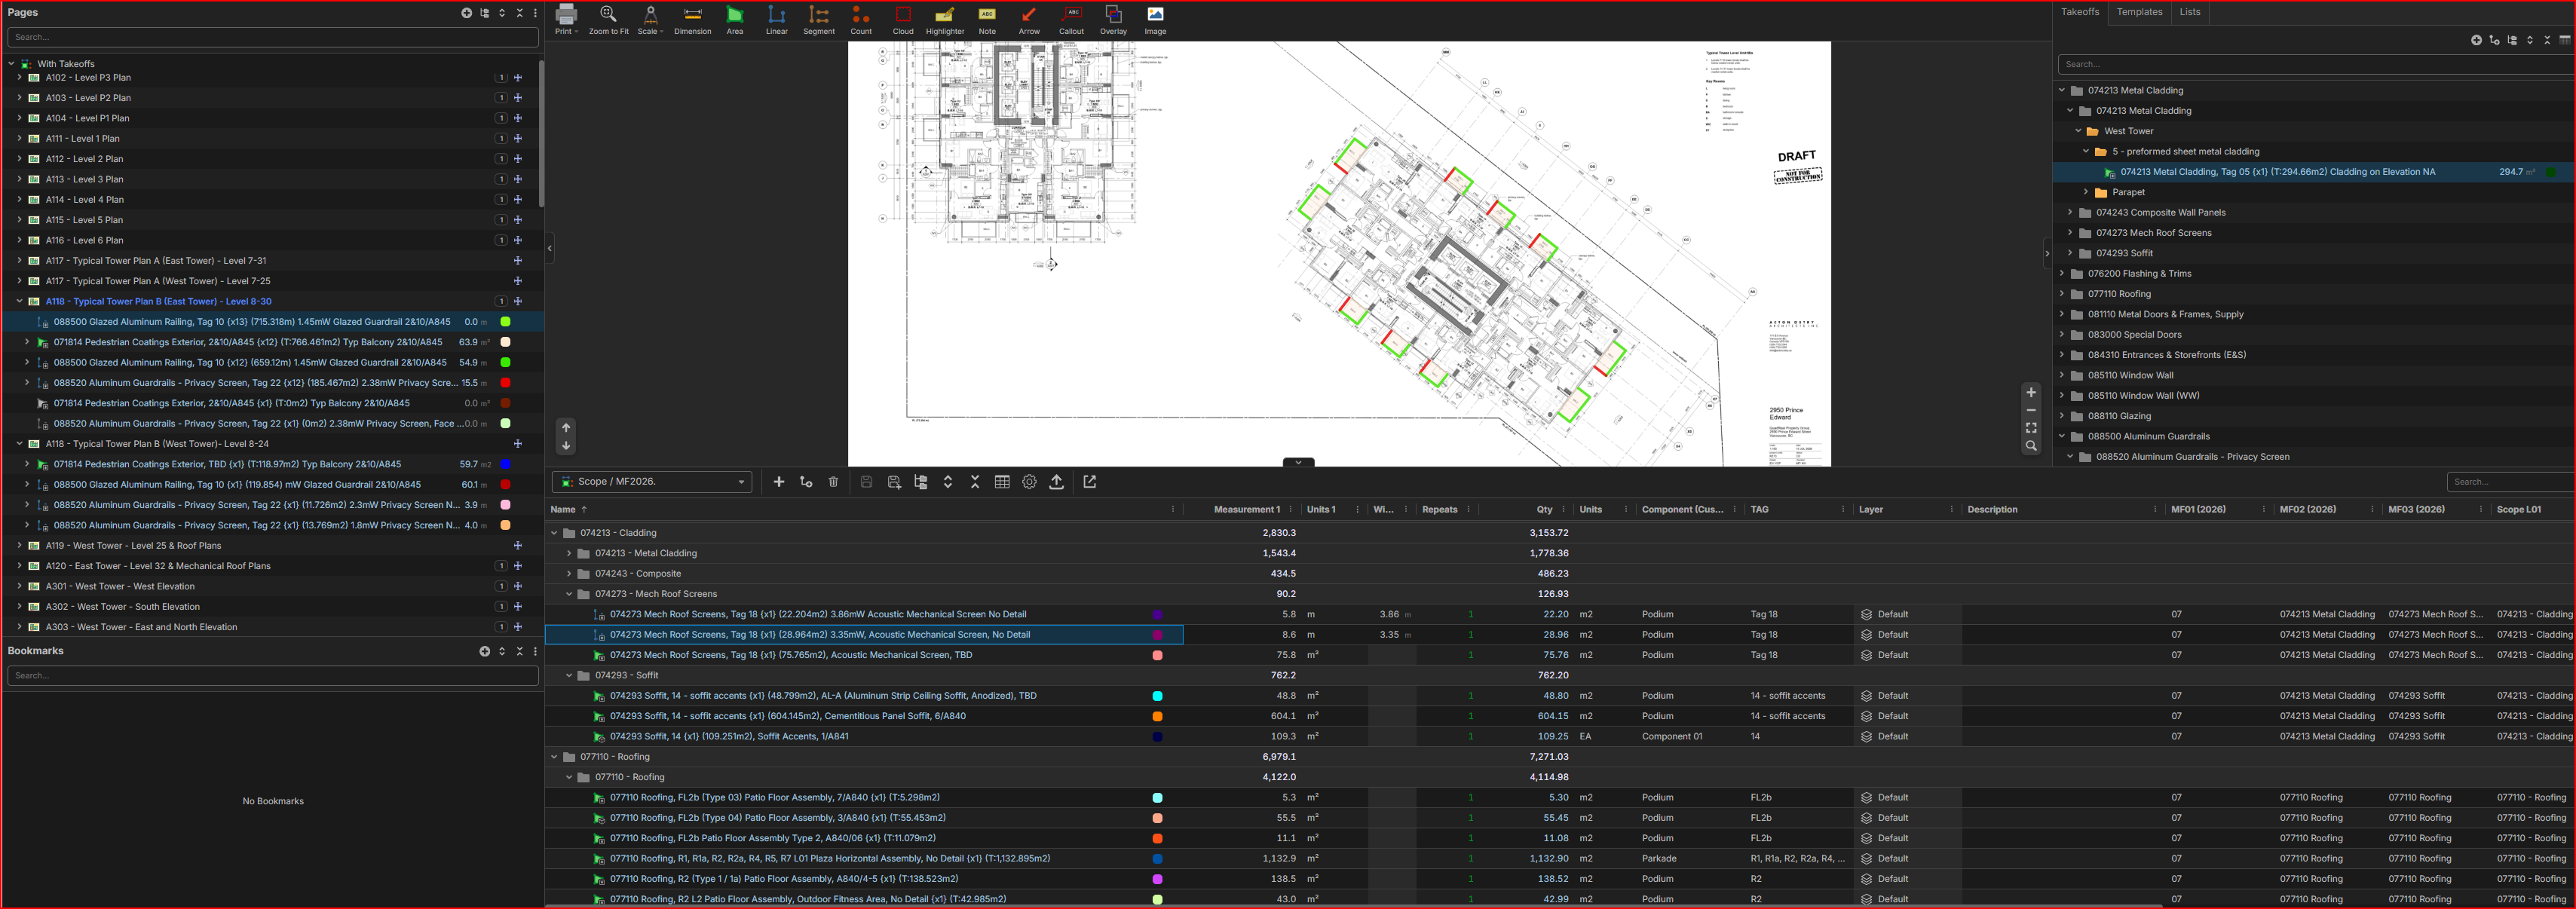Collapse A118 East Tower Level 8-30 page
The image size is (2576, 909).
pos(19,301)
